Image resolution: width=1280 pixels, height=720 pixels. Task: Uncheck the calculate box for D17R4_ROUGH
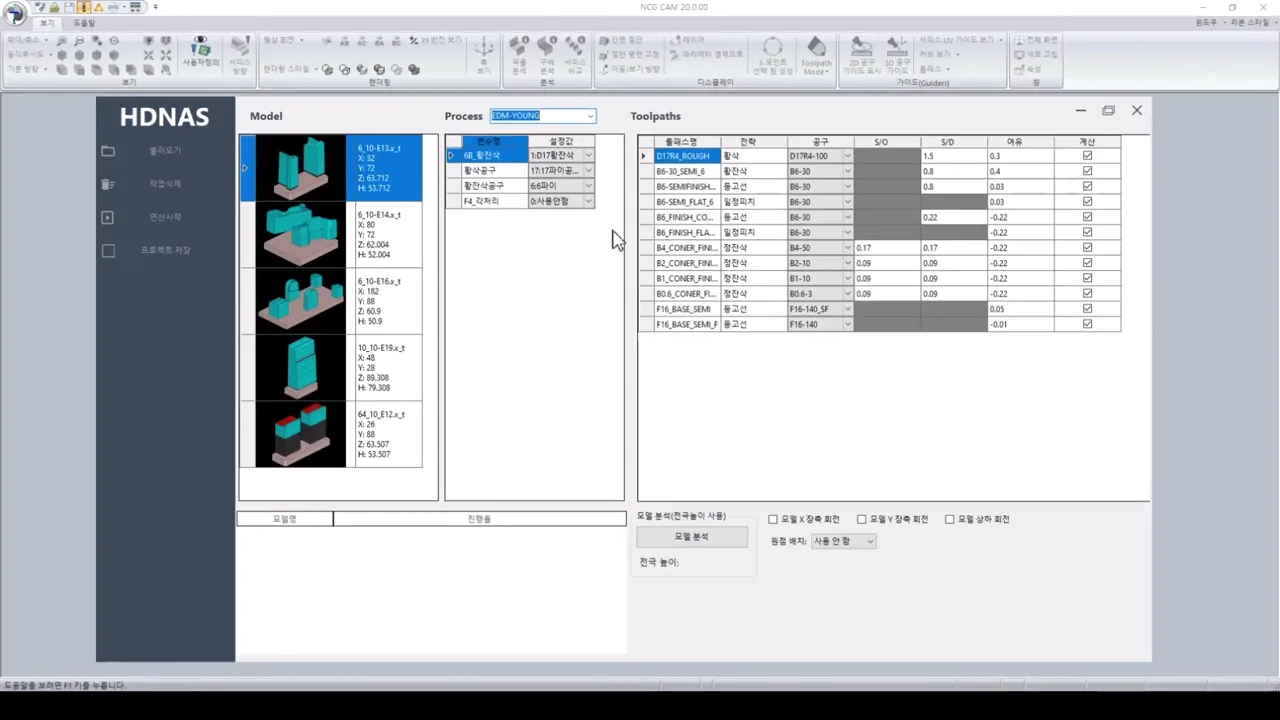click(1087, 156)
